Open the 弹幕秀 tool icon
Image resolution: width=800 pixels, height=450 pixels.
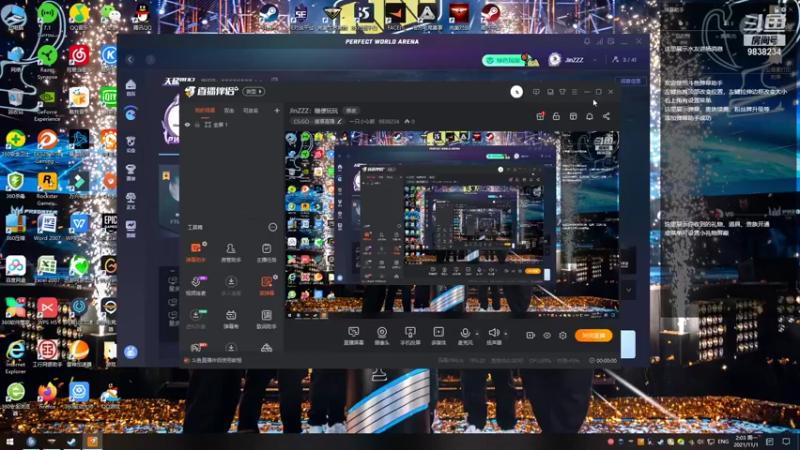point(231,319)
